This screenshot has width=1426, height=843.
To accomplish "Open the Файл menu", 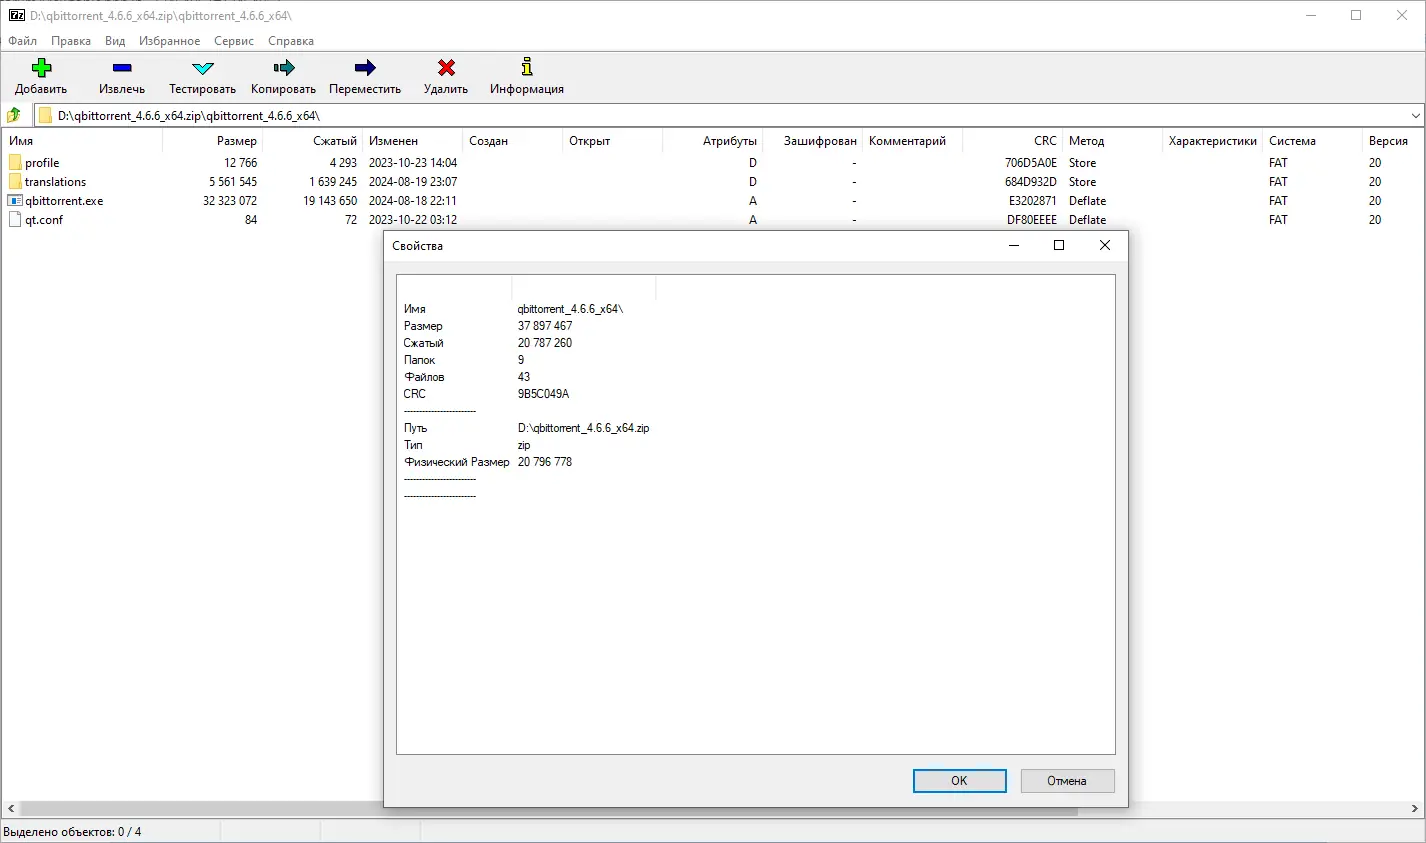I will (21, 41).
